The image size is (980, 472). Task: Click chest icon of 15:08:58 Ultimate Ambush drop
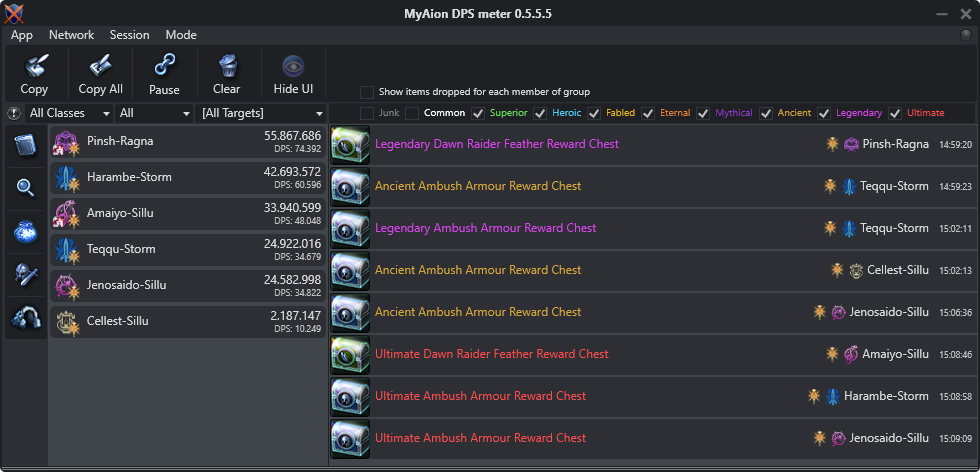350,396
